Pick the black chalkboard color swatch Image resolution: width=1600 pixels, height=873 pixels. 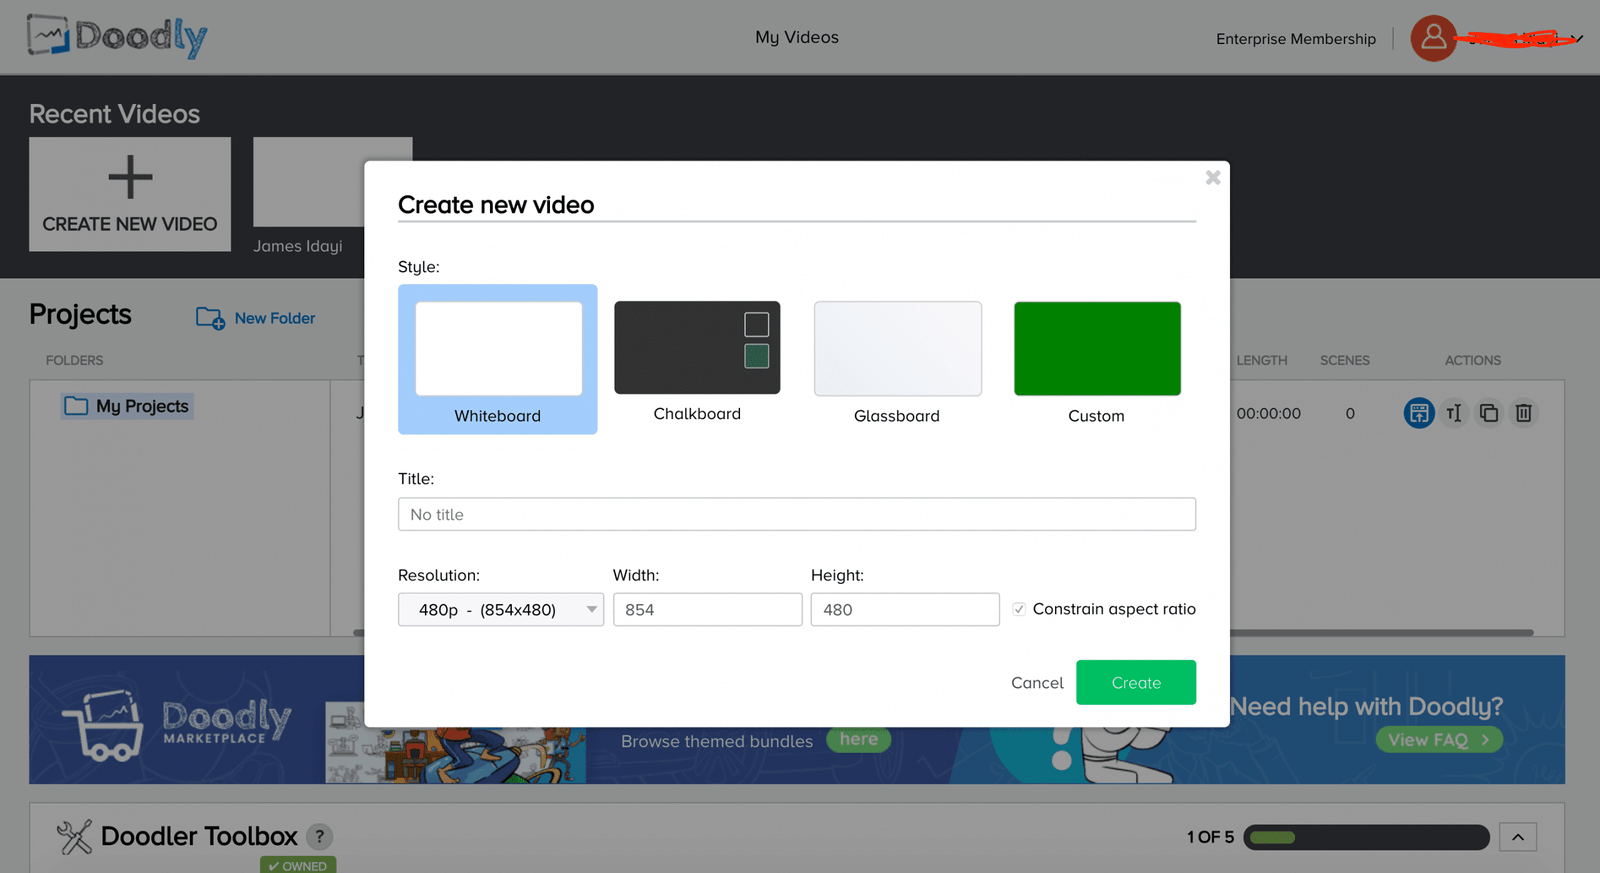[x=757, y=324]
